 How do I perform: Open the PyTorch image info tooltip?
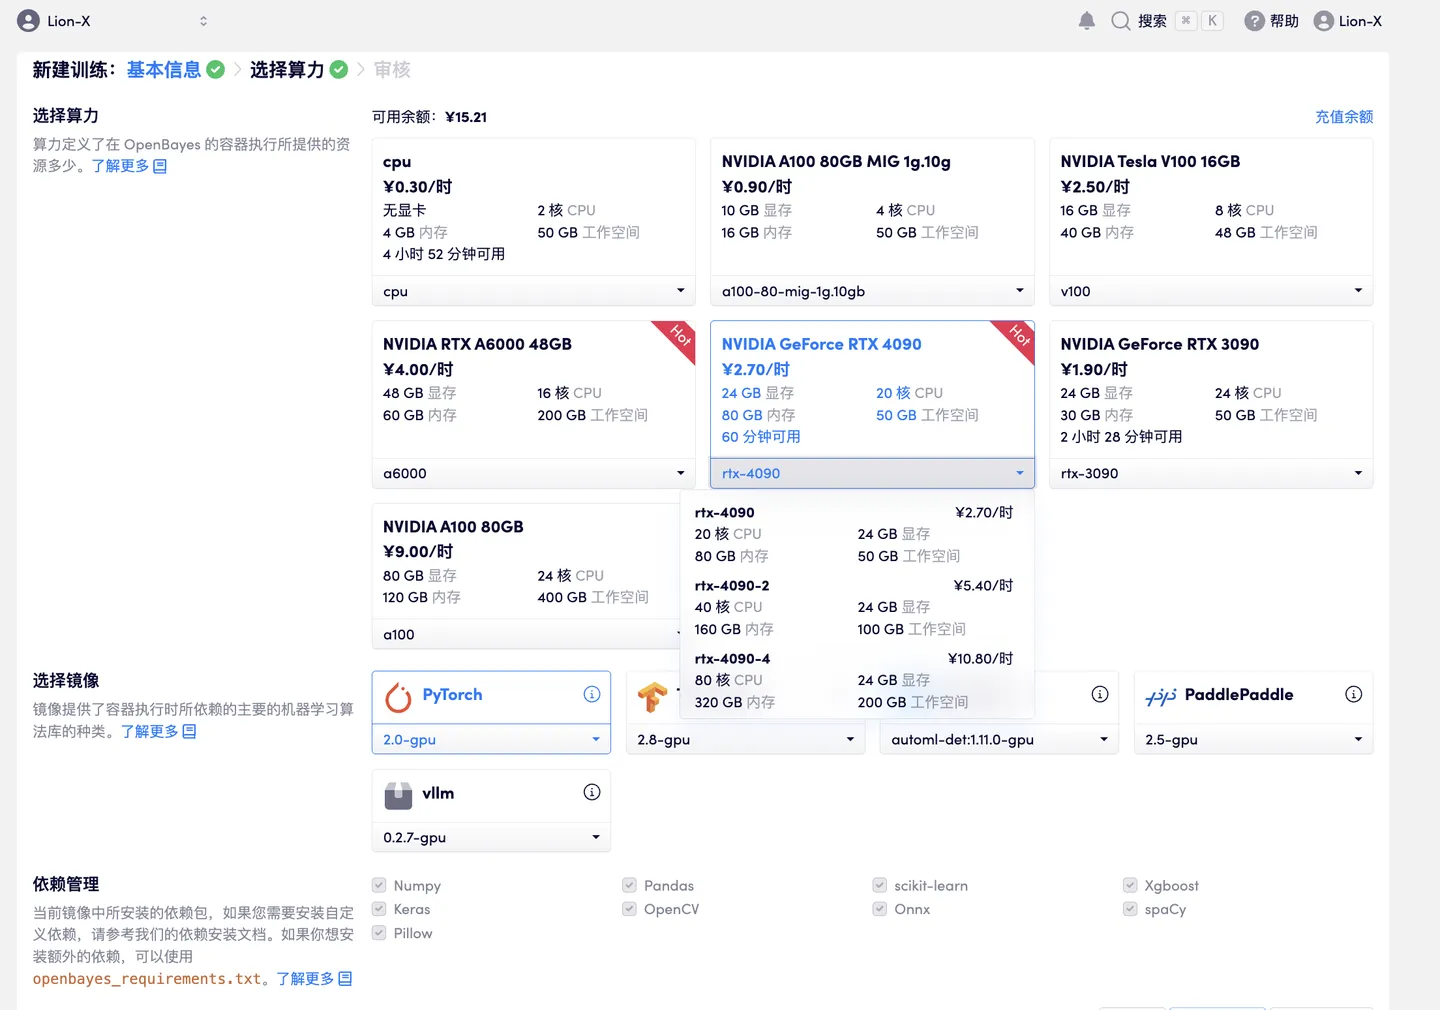(x=591, y=694)
